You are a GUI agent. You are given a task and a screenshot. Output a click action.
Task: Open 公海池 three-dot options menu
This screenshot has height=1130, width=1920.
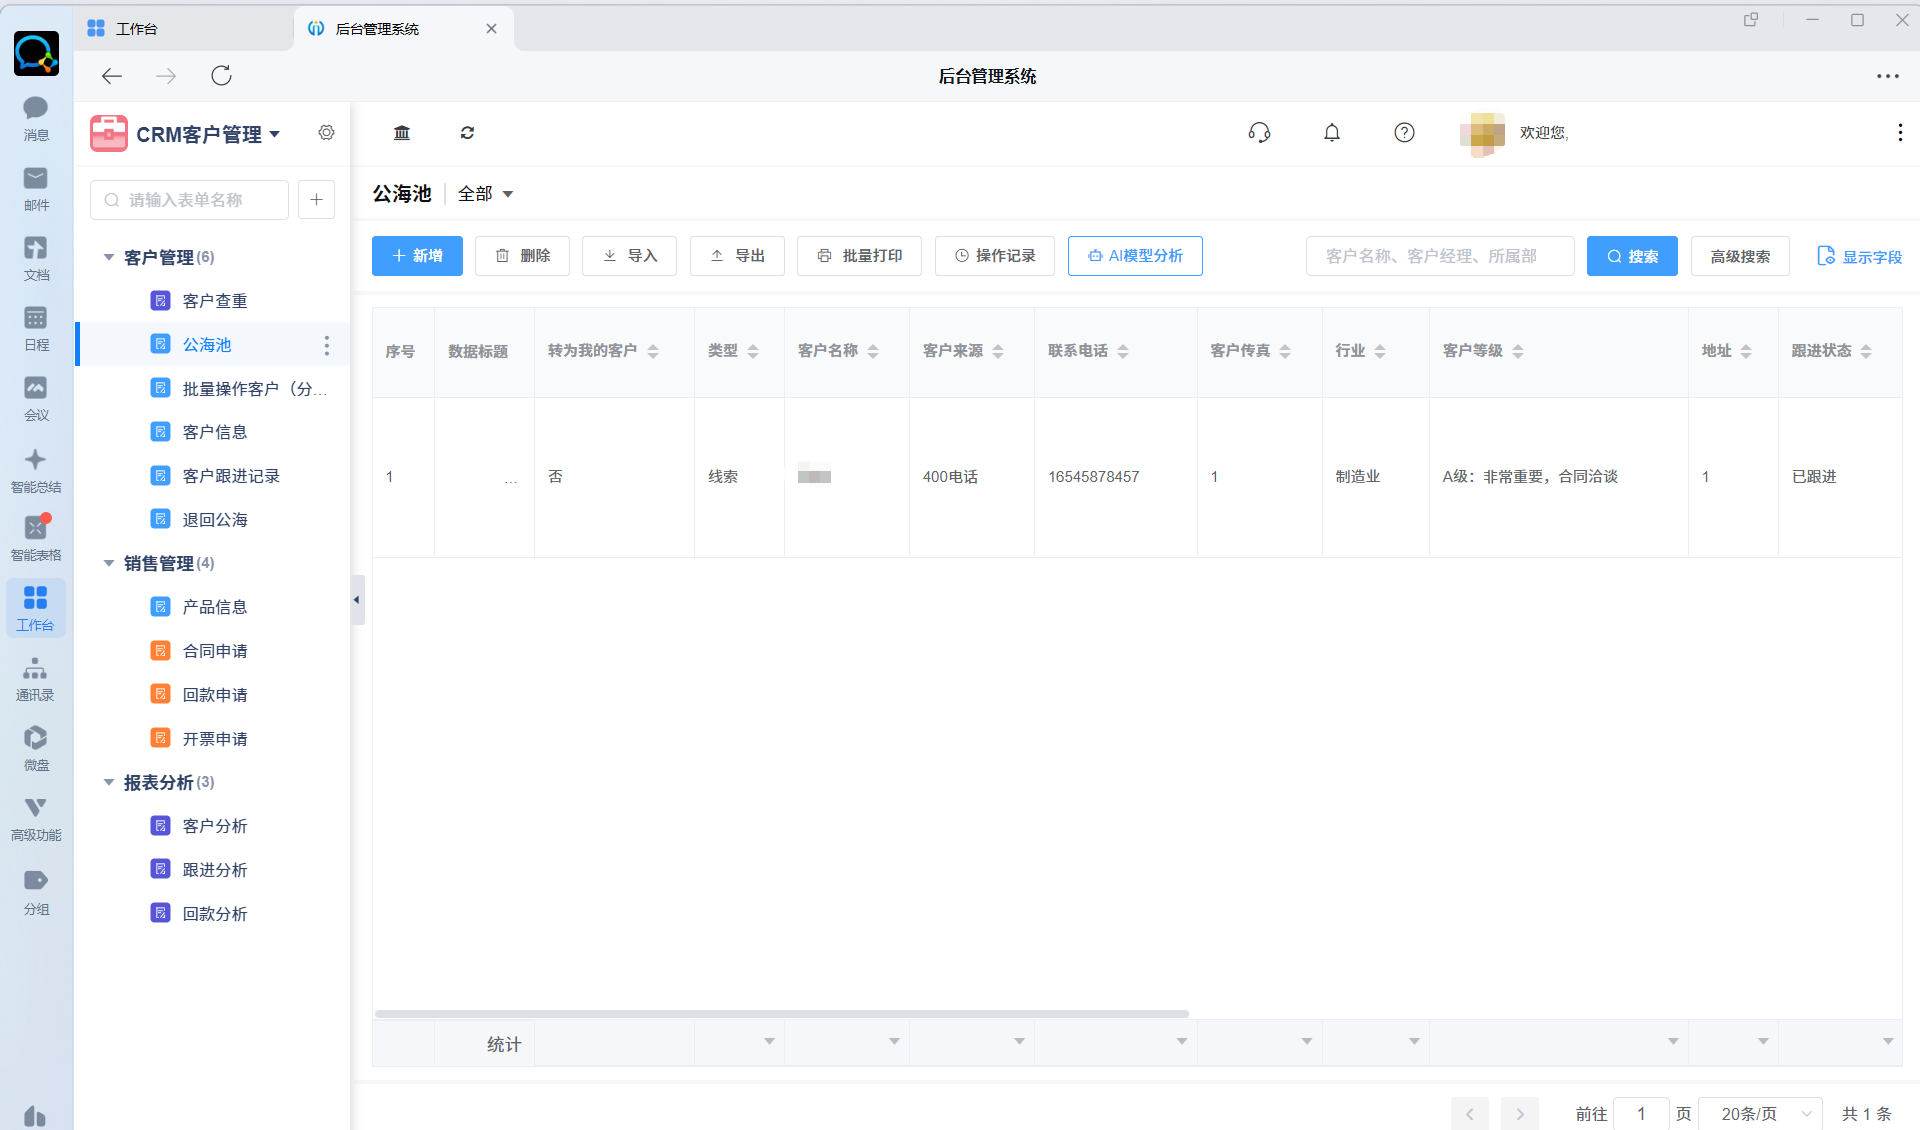coord(326,345)
